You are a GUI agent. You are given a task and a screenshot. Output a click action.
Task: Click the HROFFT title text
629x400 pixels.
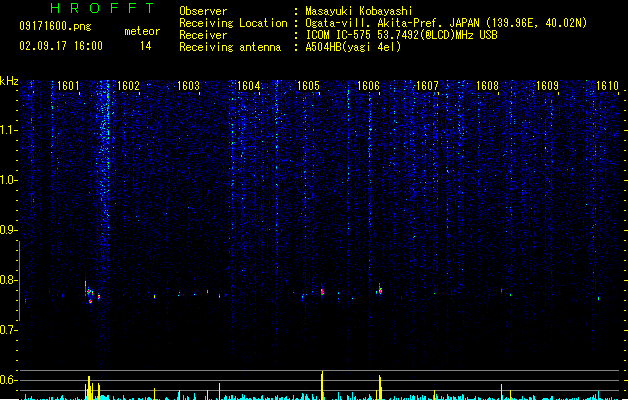(x=103, y=8)
